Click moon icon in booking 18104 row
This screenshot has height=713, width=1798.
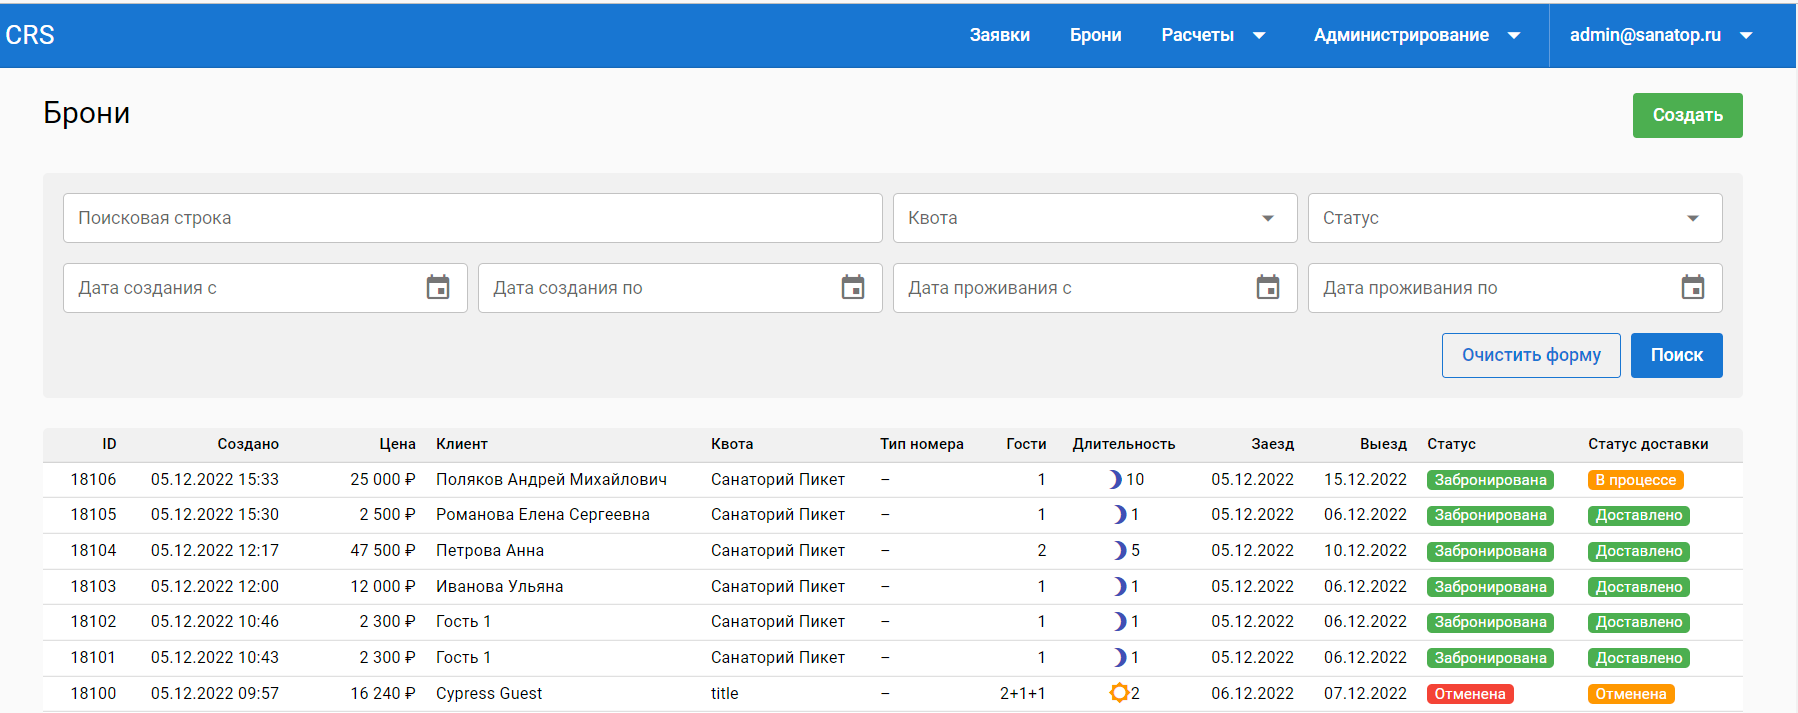(x=1120, y=551)
